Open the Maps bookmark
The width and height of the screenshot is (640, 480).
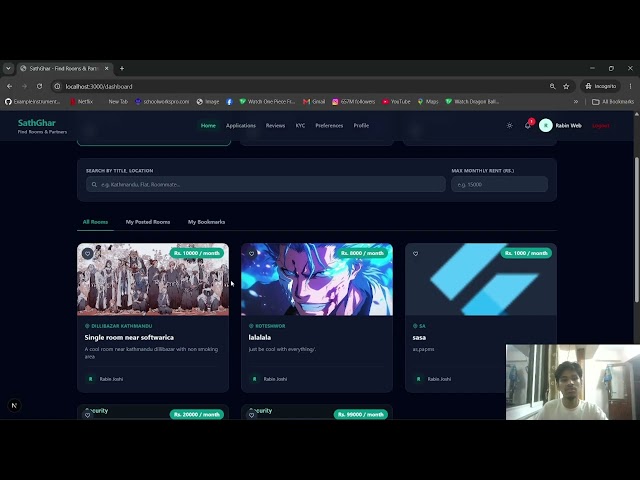click(x=428, y=102)
